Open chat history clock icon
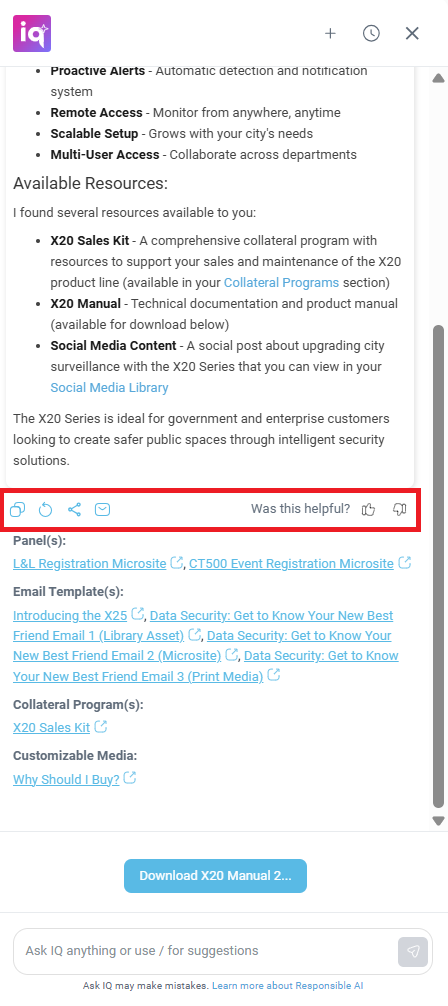The height and width of the screenshot is (1006, 448). coord(371,33)
